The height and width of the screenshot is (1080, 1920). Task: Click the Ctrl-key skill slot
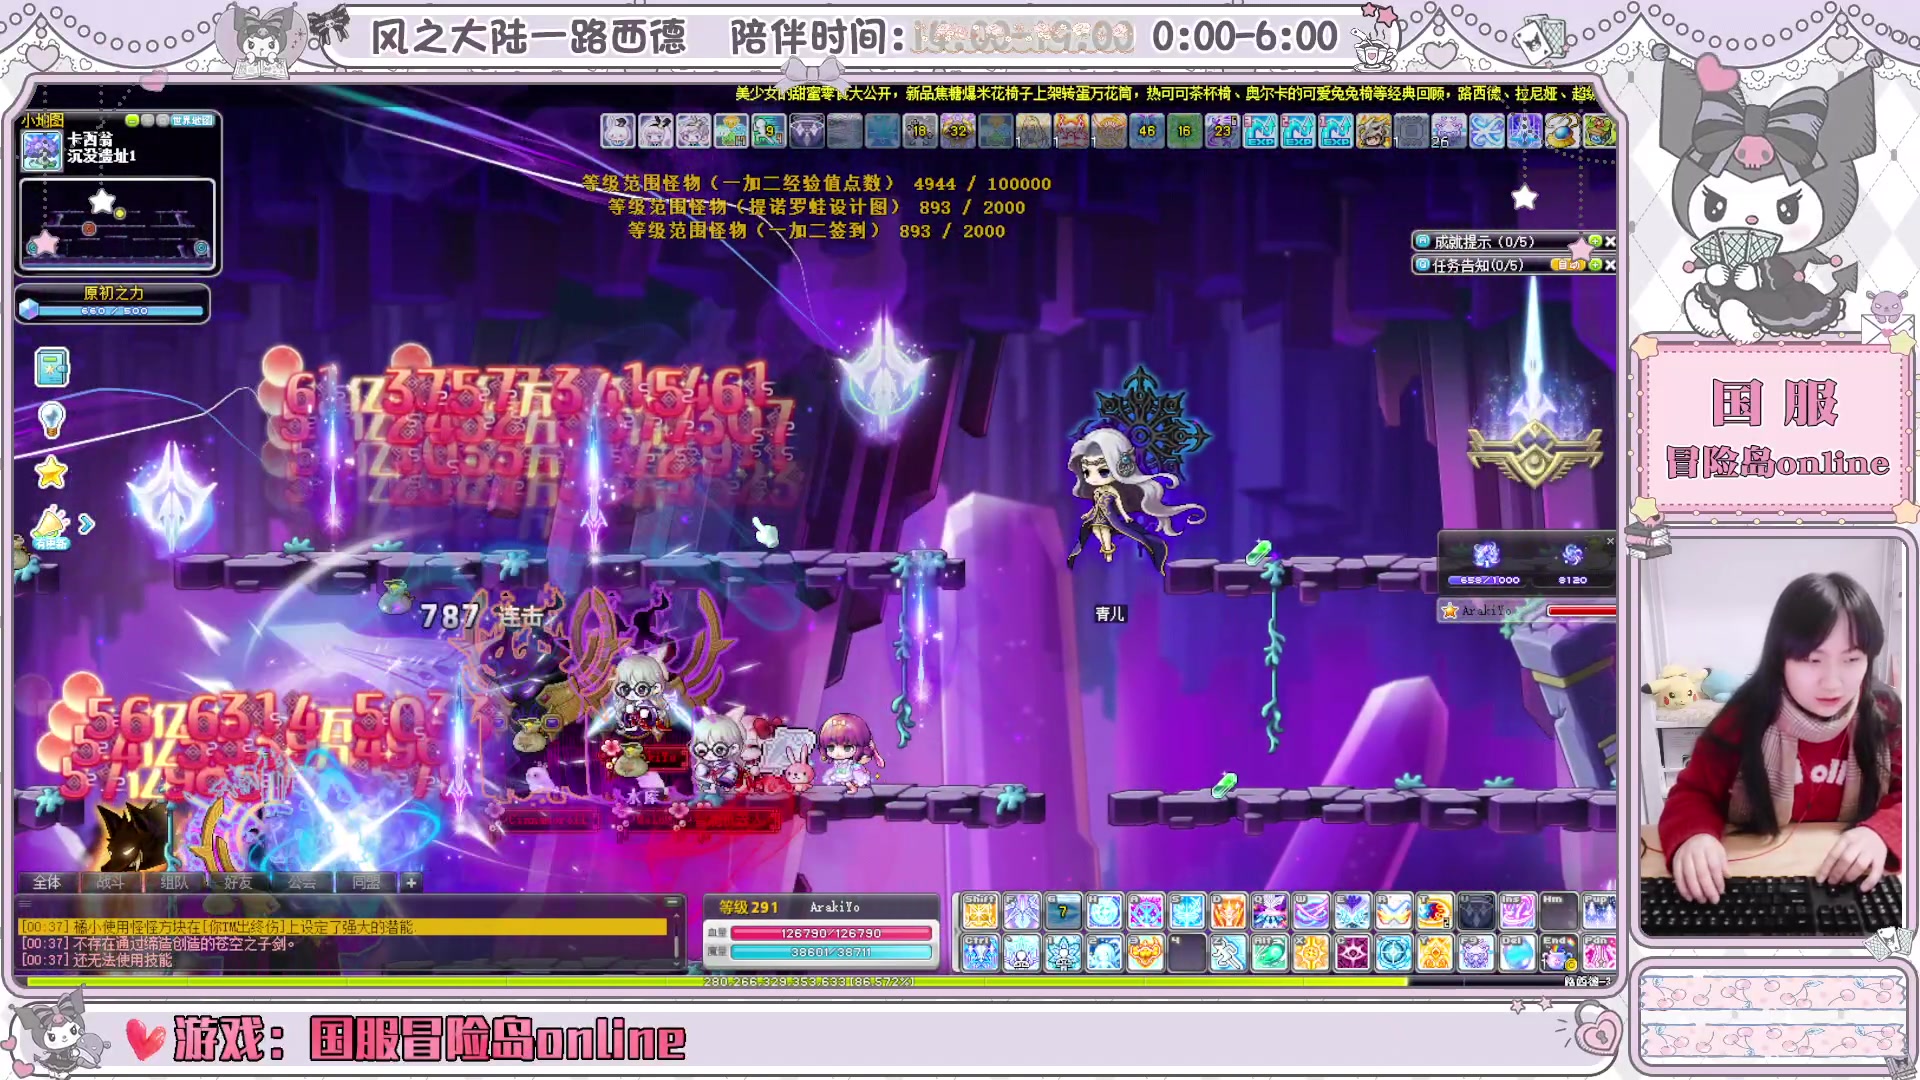[x=980, y=953]
